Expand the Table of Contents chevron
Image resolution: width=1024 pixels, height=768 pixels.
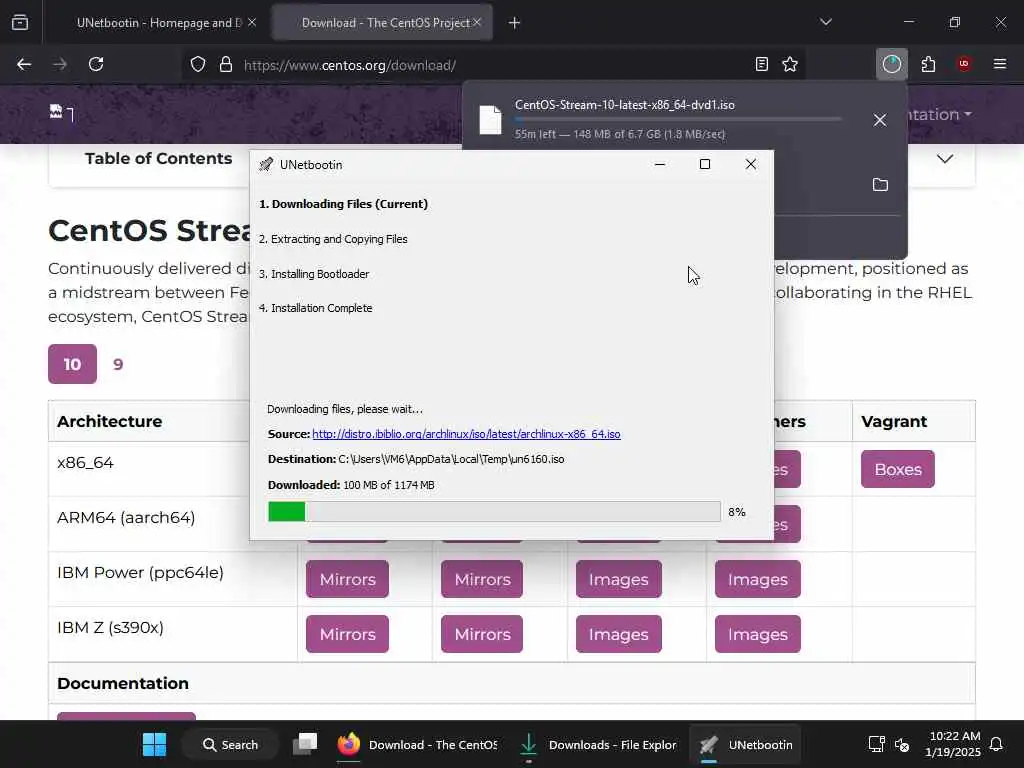[x=945, y=159]
